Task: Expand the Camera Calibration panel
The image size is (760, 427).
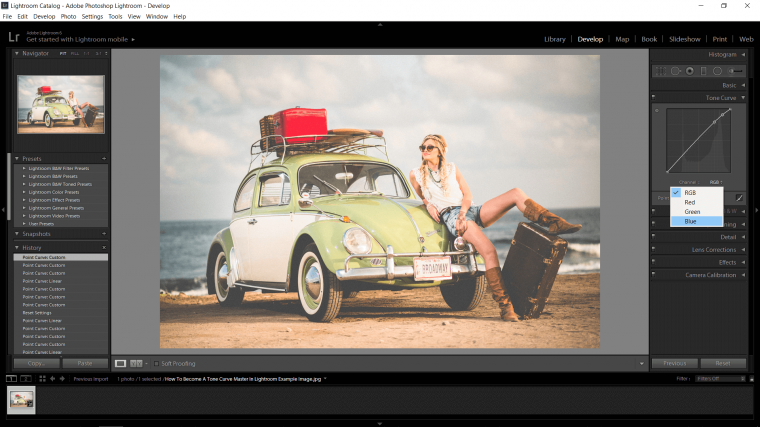Action: (x=743, y=275)
